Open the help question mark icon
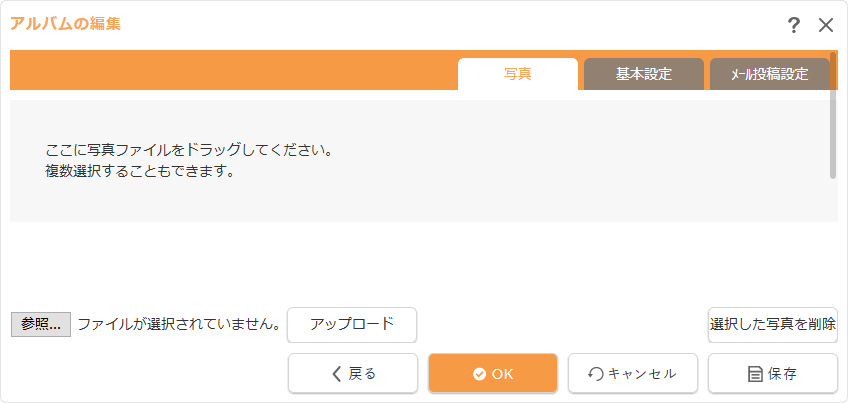 pos(794,25)
